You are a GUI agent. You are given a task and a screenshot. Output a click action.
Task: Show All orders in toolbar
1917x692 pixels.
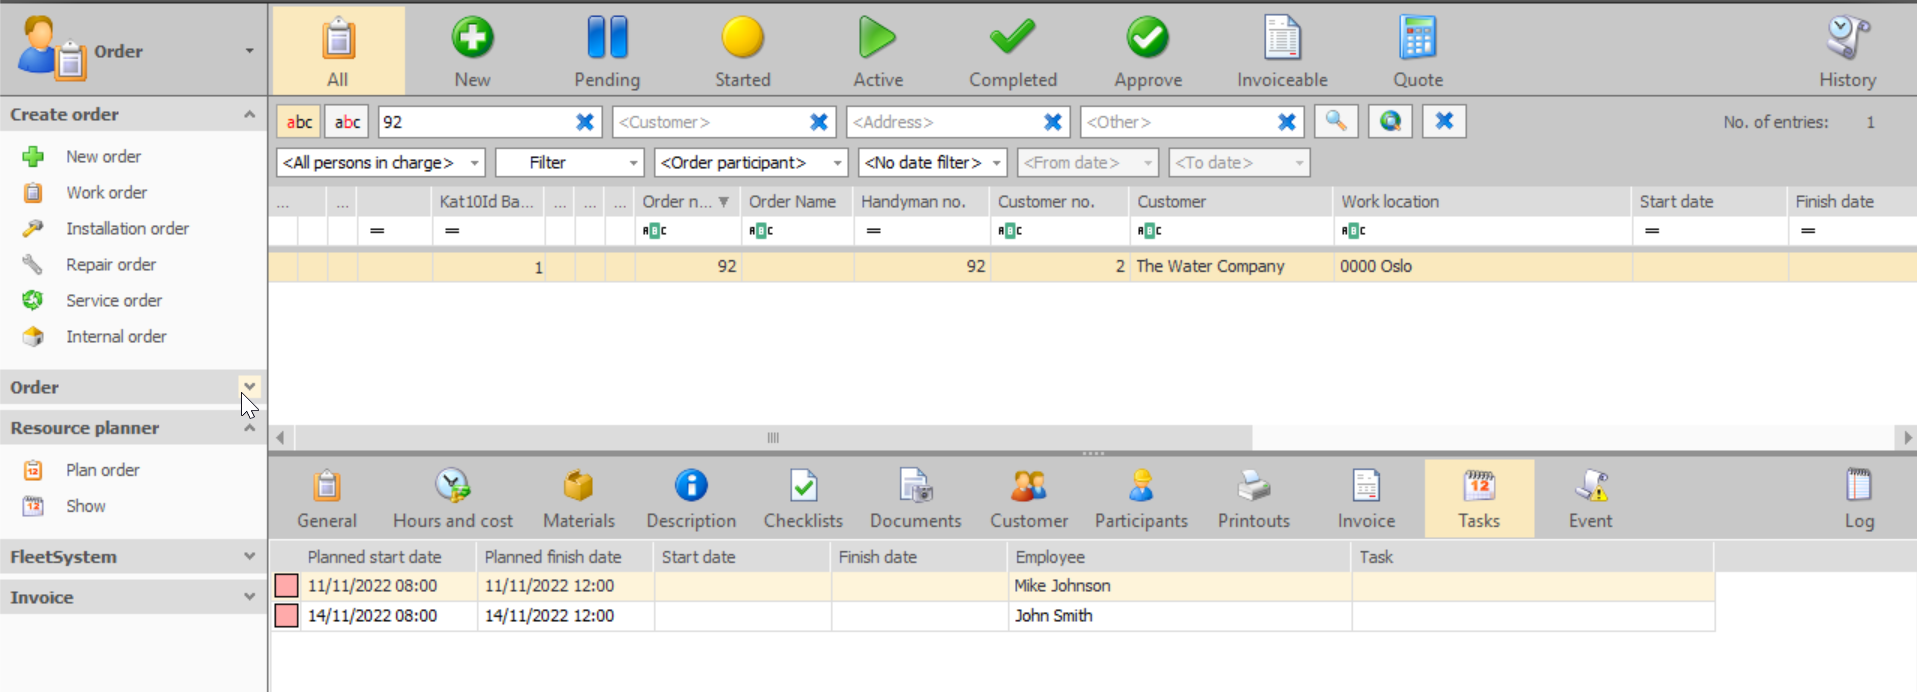pos(338,52)
